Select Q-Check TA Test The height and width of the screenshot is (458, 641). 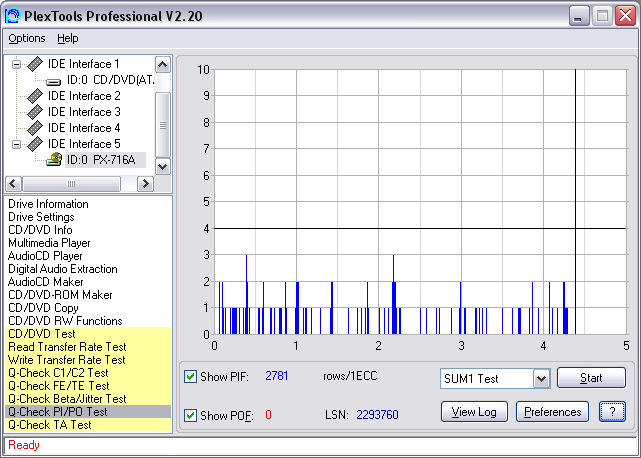point(88,425)
